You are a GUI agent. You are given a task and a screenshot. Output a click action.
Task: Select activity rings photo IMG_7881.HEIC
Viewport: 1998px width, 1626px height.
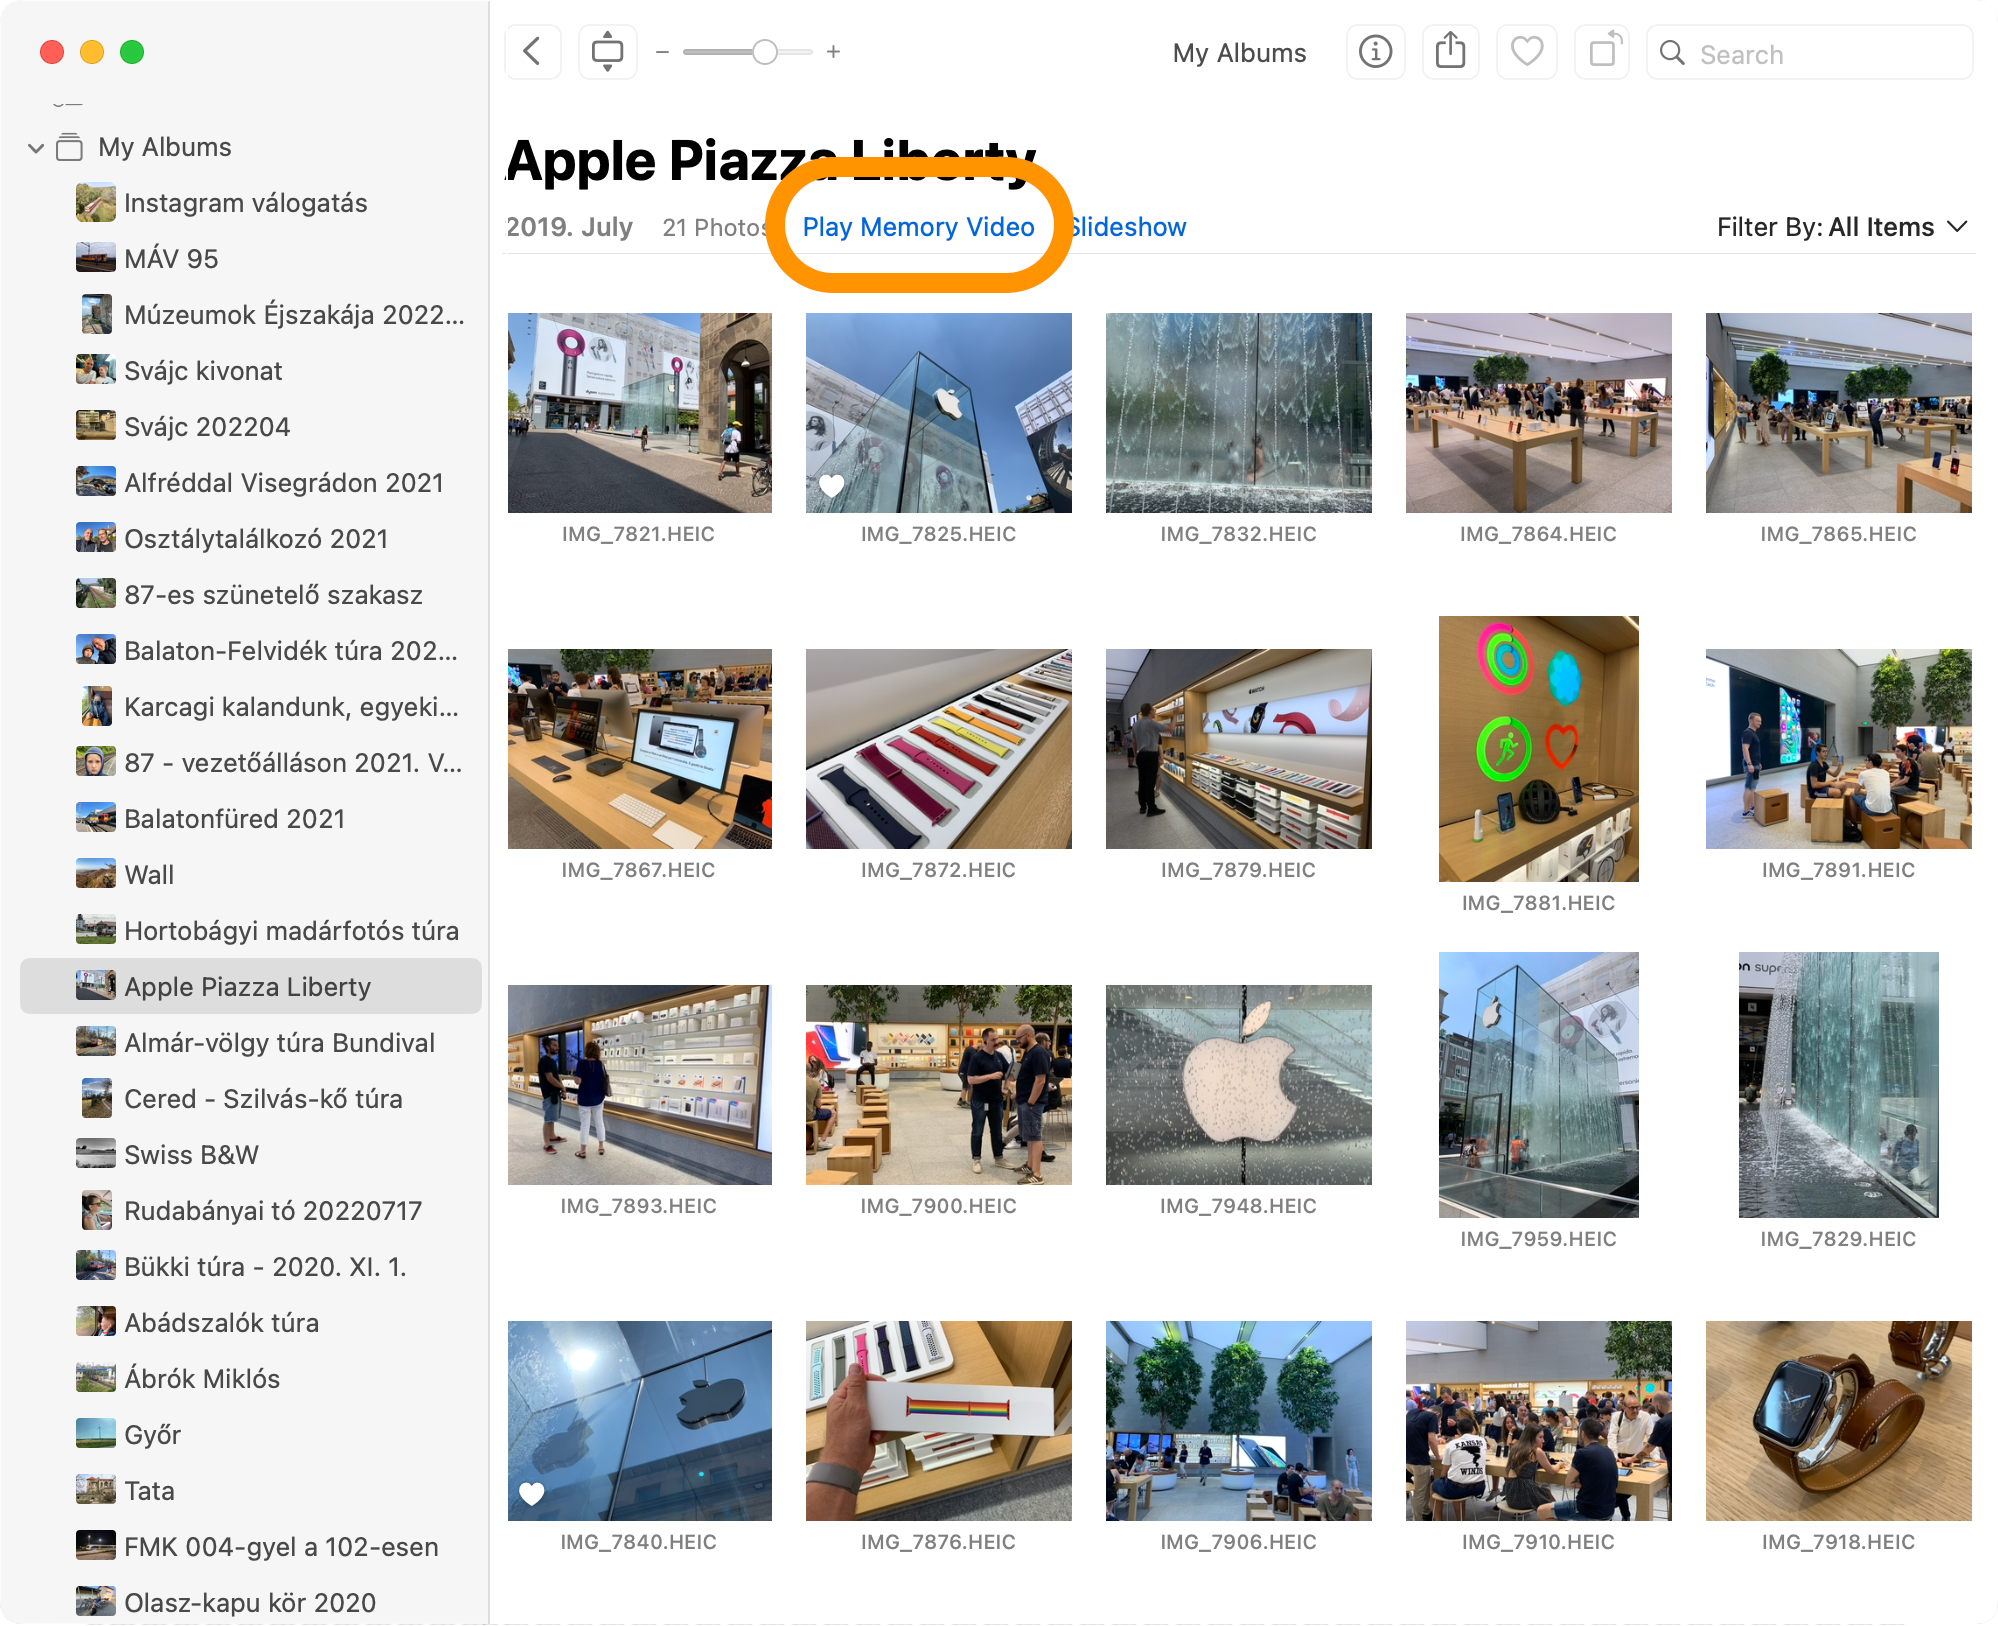[x=1539, y=749]
